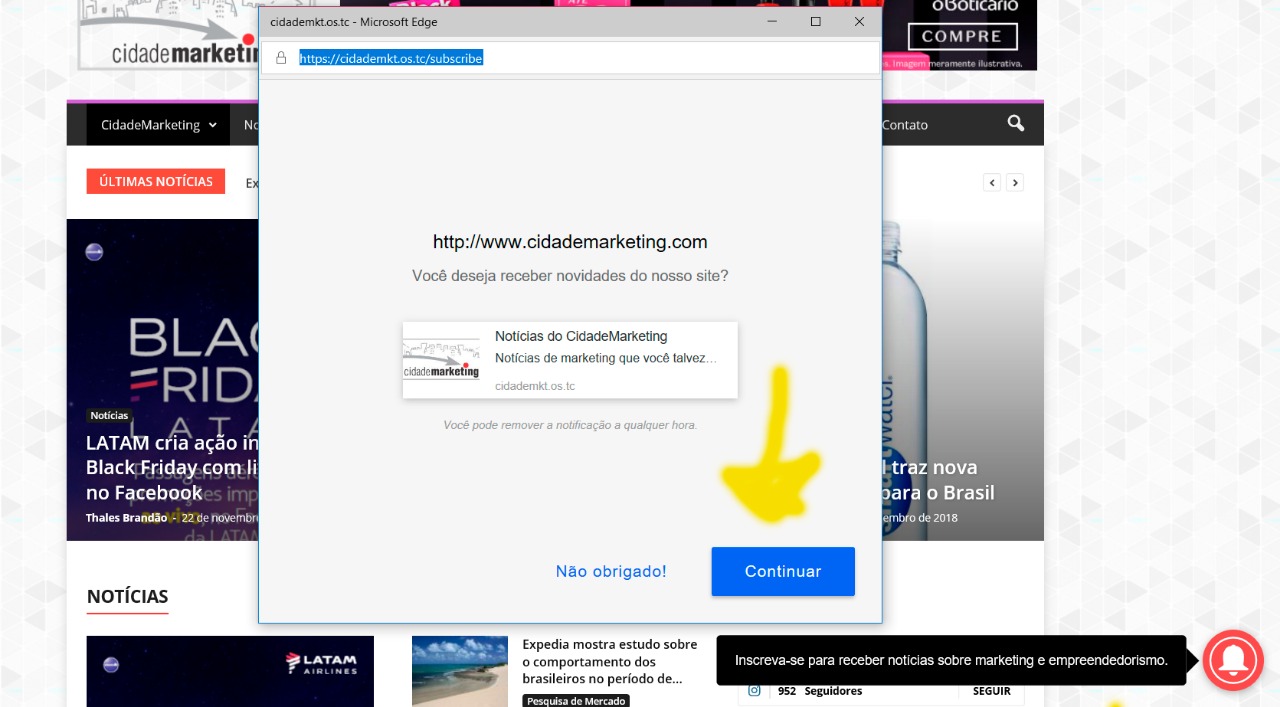Click the Instagram icon in followers row
This screenshot has height=707, width=1280.
click(x=755, y=691)
